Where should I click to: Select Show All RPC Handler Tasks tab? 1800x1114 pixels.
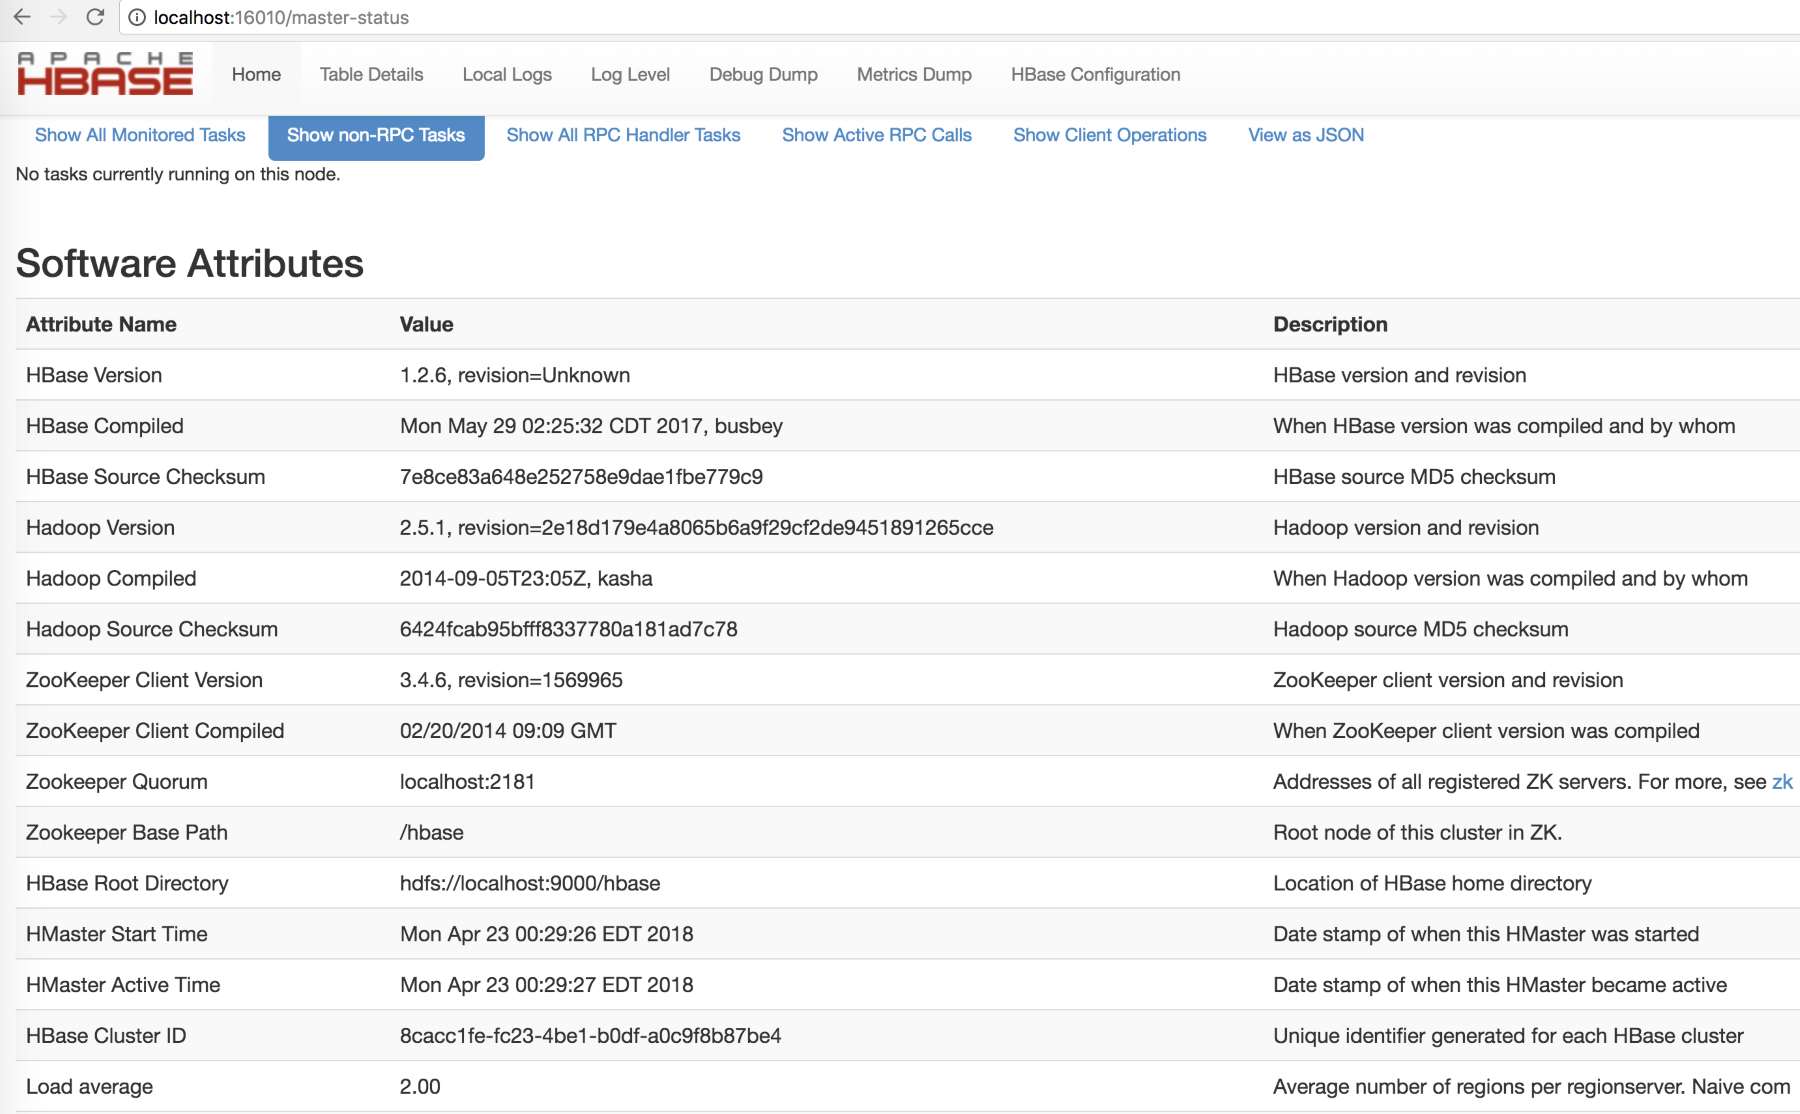(x=623, y=135)
